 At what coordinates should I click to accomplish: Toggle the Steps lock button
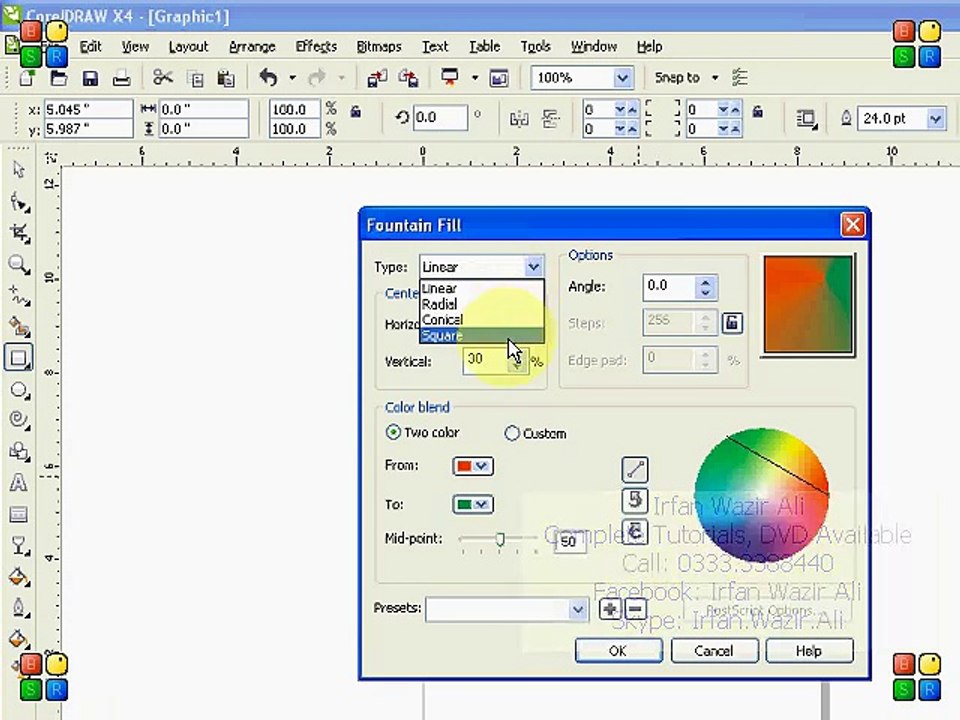[x=732, y=323]
